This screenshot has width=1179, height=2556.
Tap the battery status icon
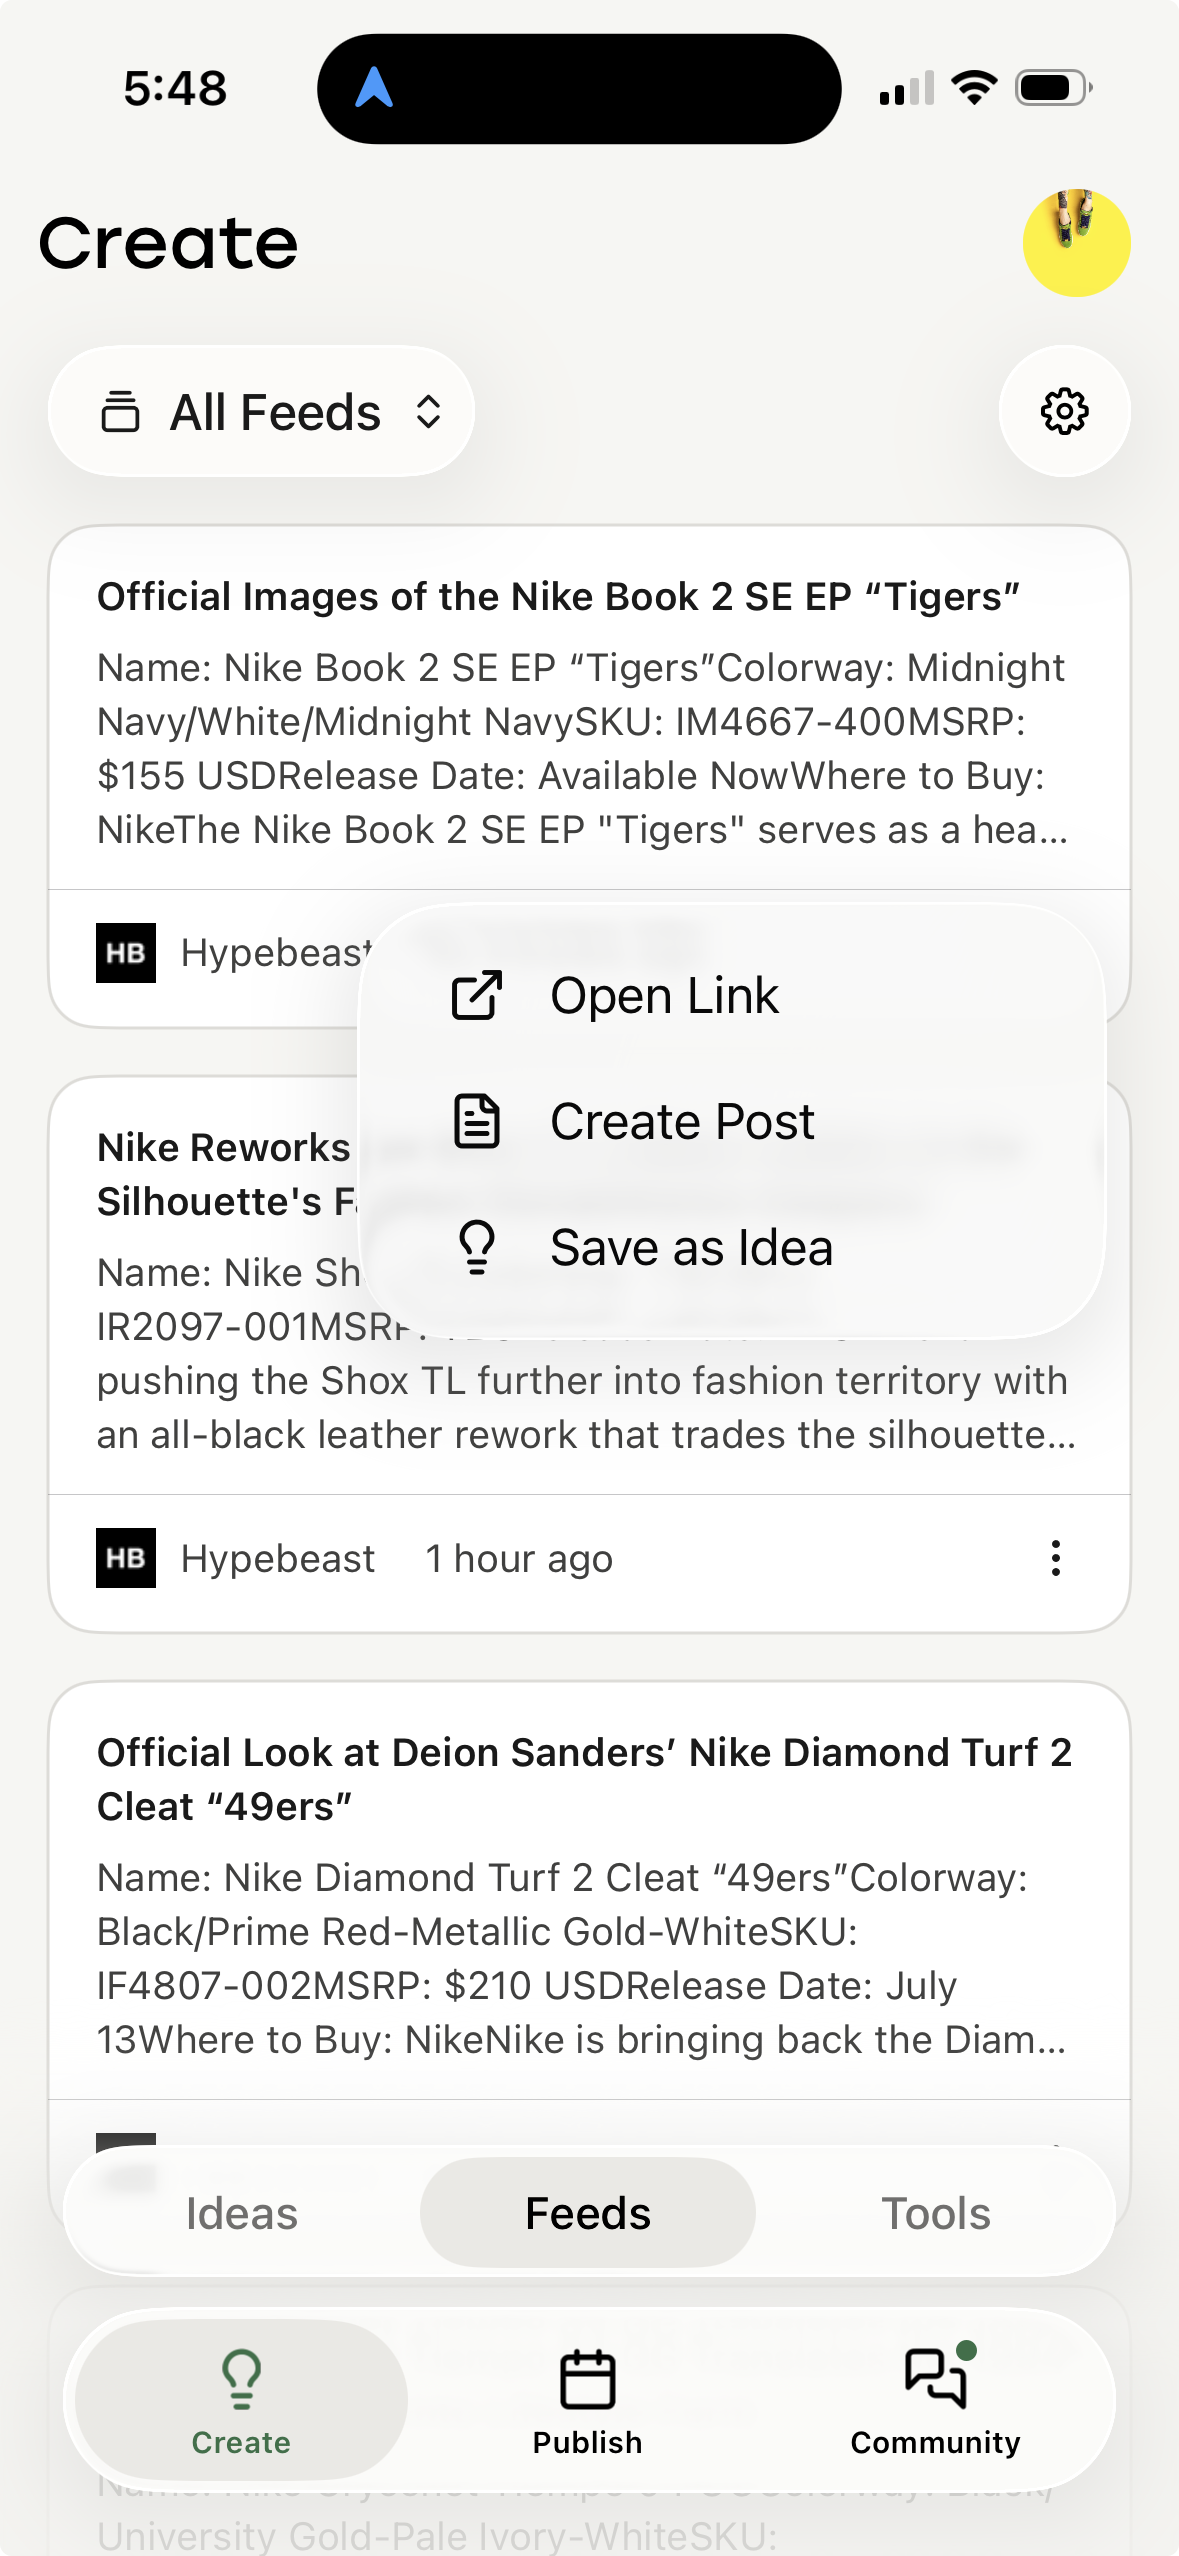1054,88
